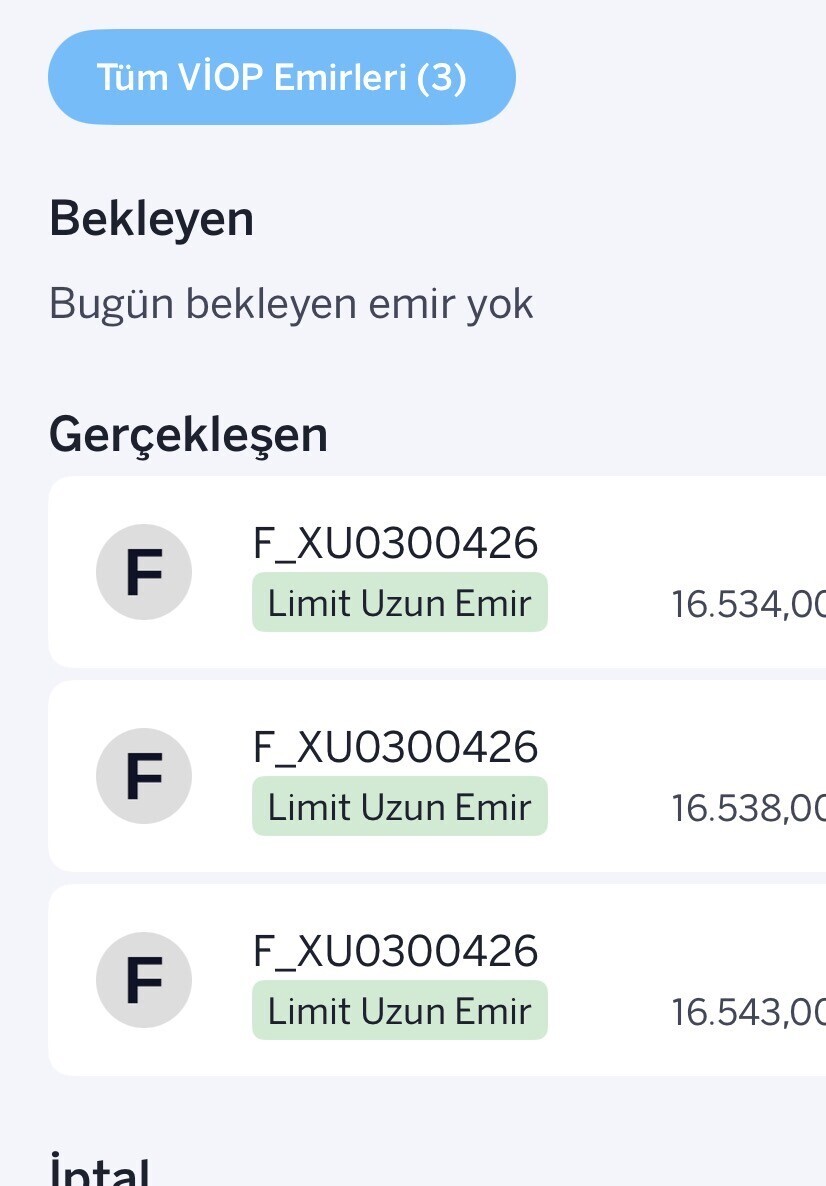
Task: Select F_XU0300426 label on the 16.543,00 order
Action: (395, 951)
